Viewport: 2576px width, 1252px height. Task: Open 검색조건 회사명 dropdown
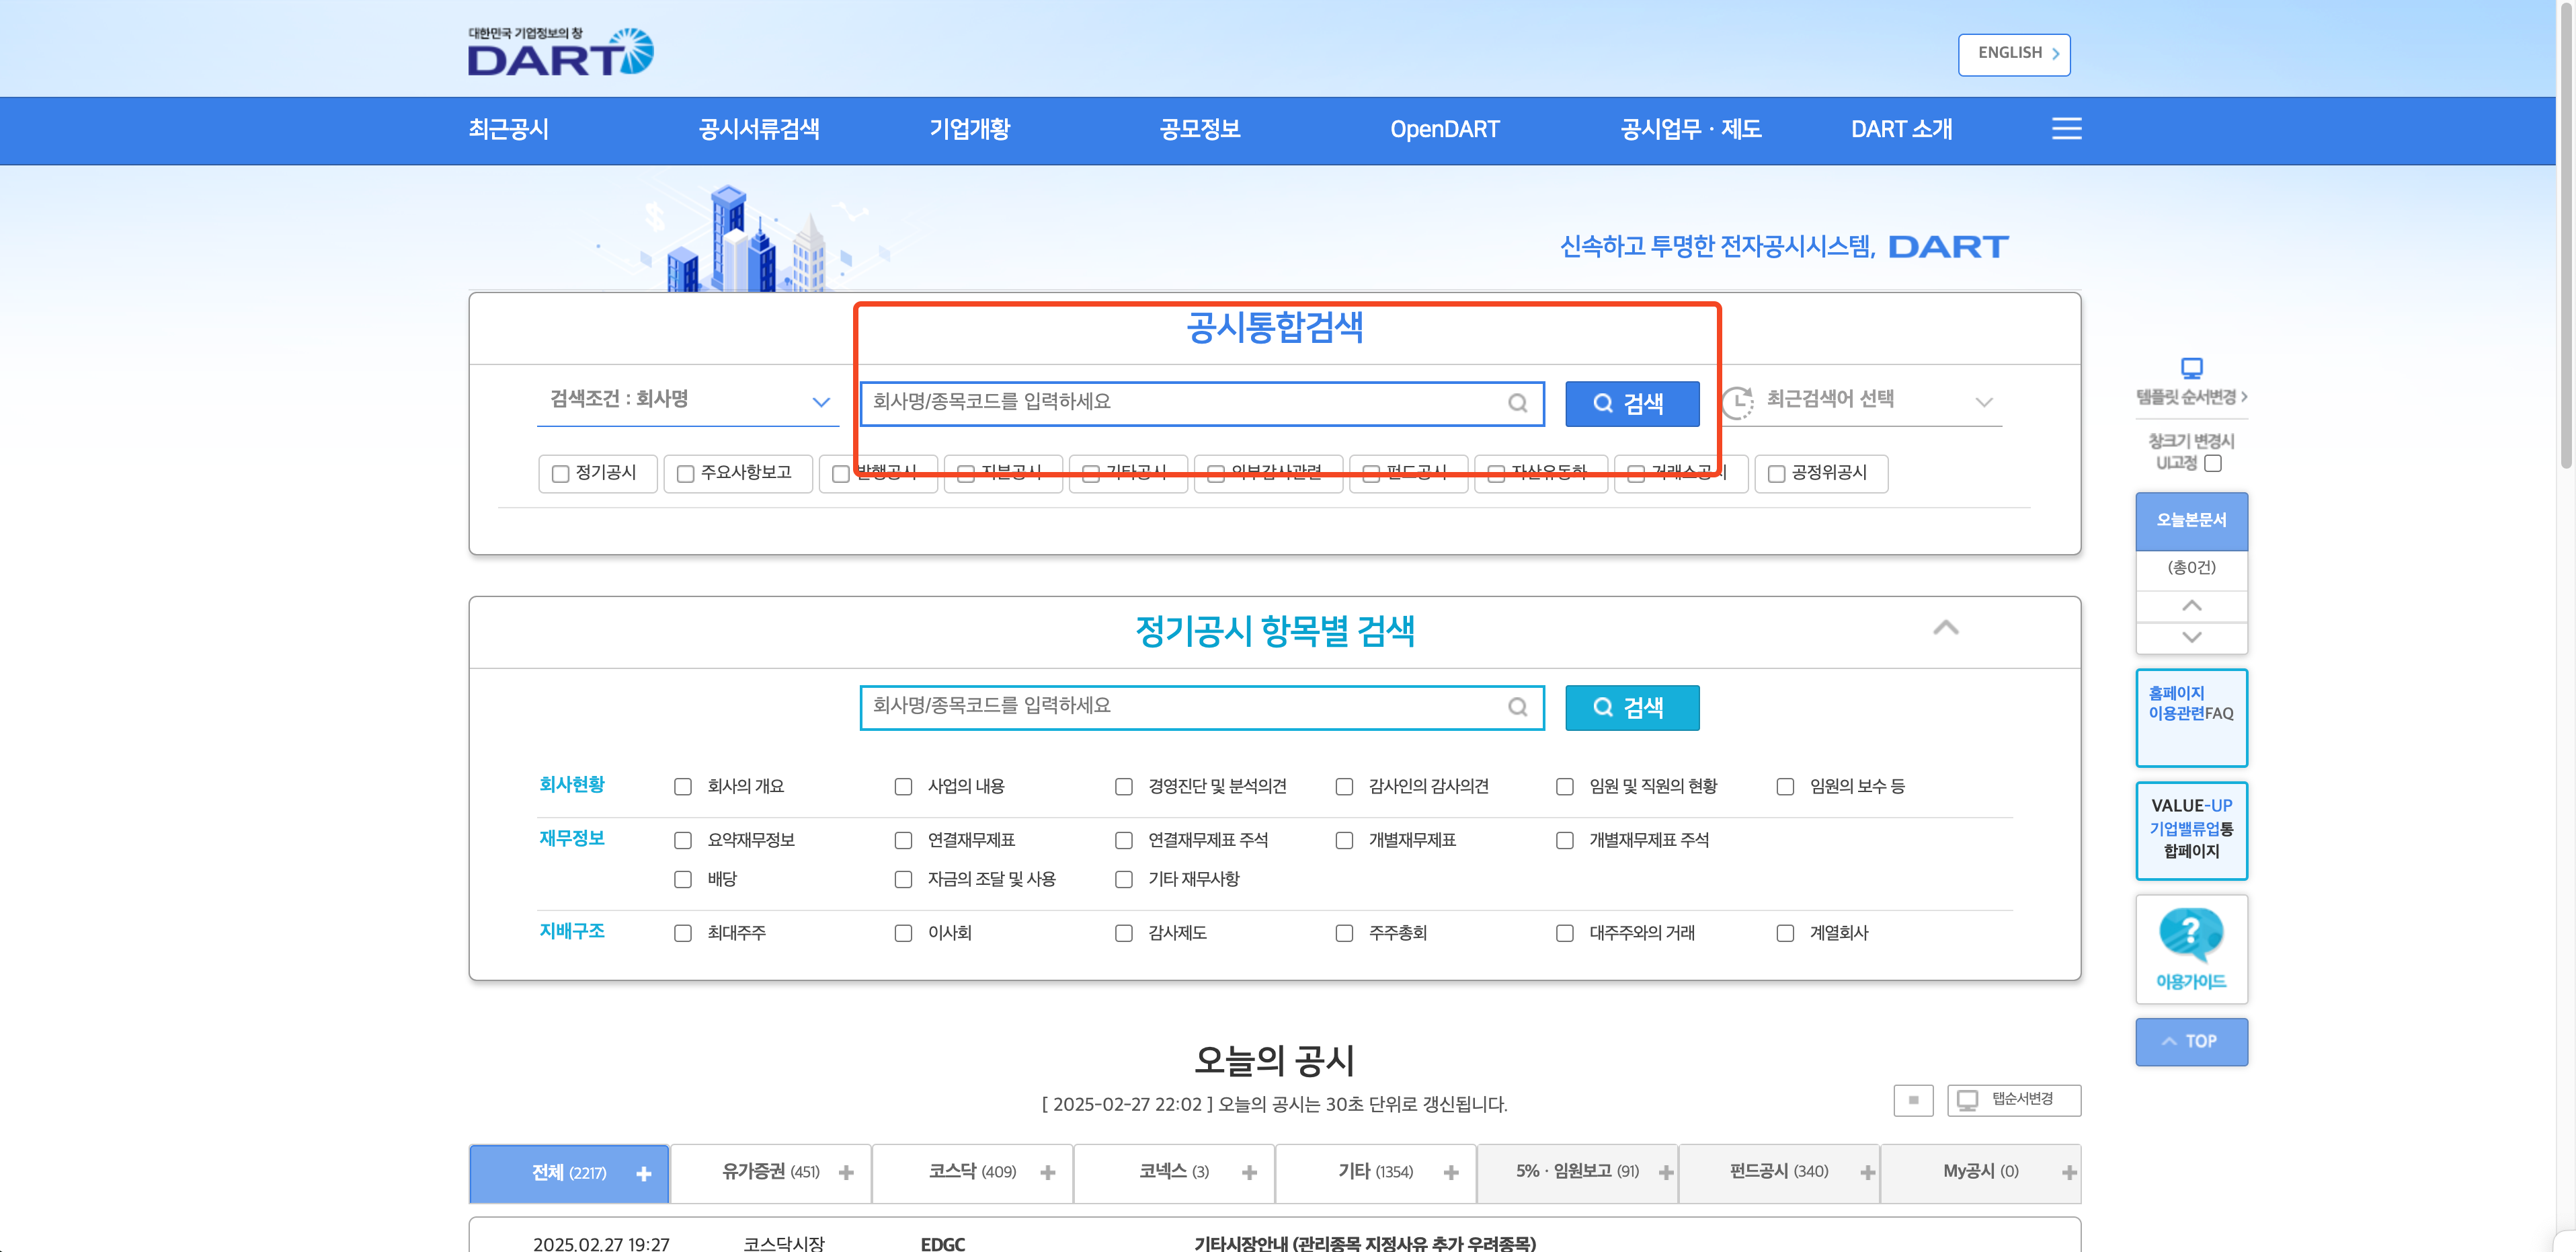688,401
